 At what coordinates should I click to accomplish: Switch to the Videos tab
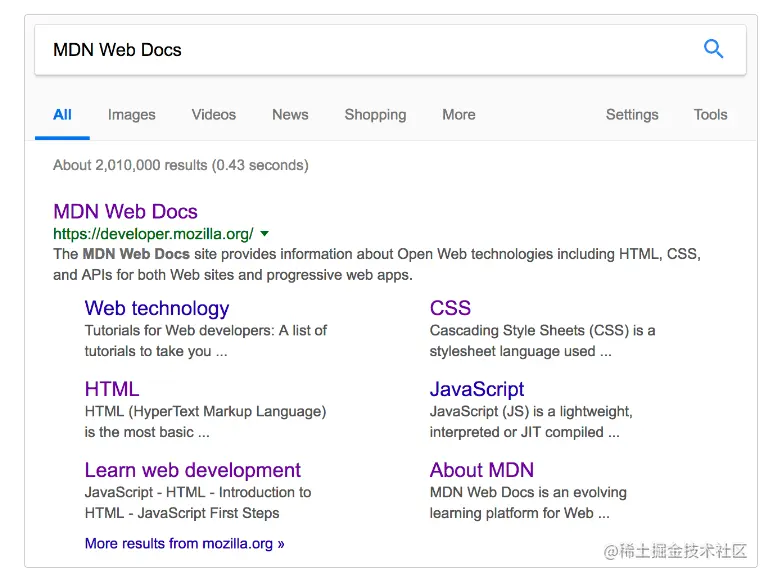[x=213, y=115]
